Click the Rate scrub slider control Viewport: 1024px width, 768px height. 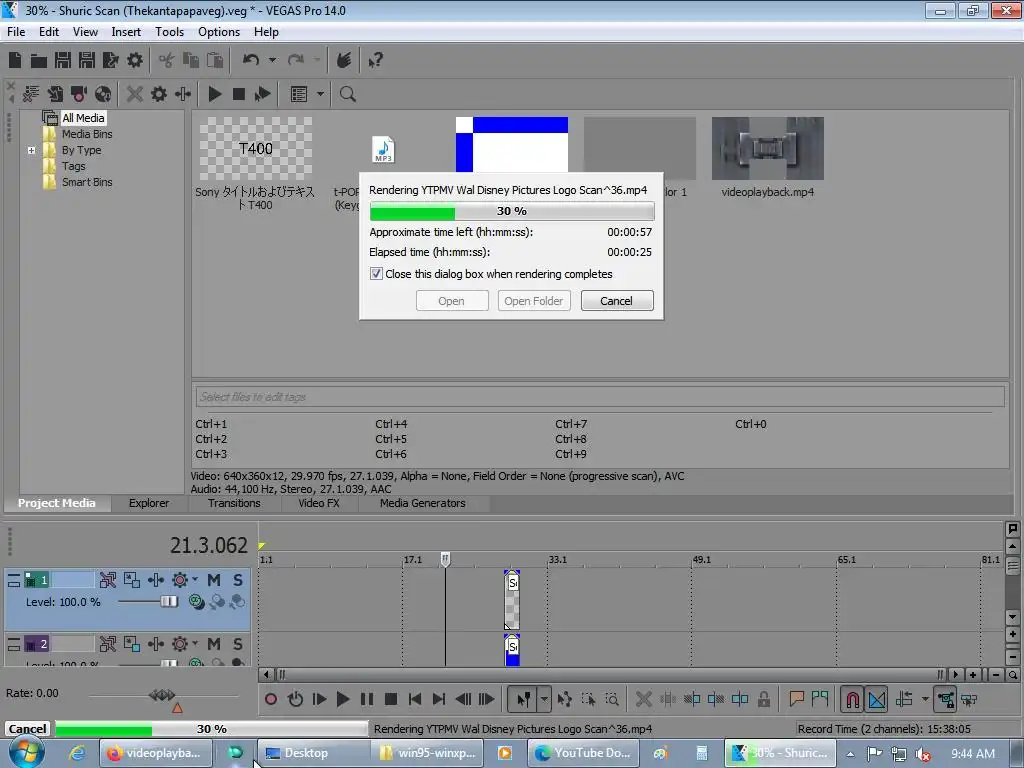[162, 695]
